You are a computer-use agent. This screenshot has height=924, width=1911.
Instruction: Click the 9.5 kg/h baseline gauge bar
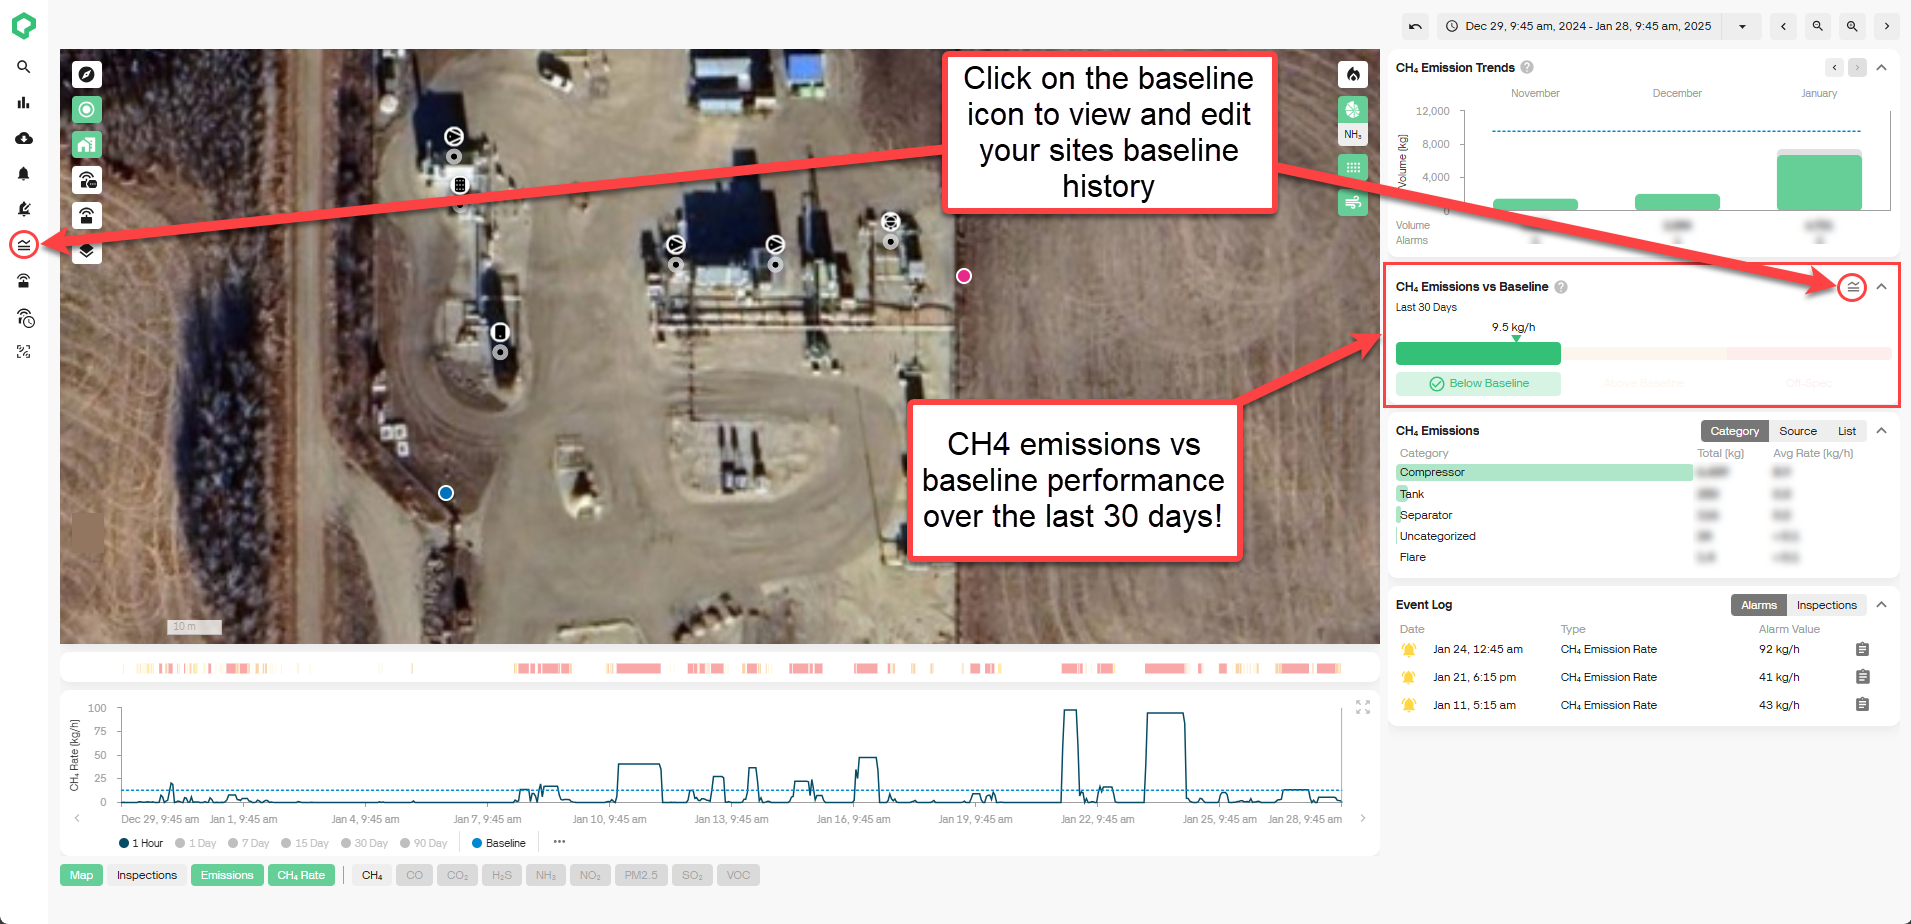click(1478, 353)
